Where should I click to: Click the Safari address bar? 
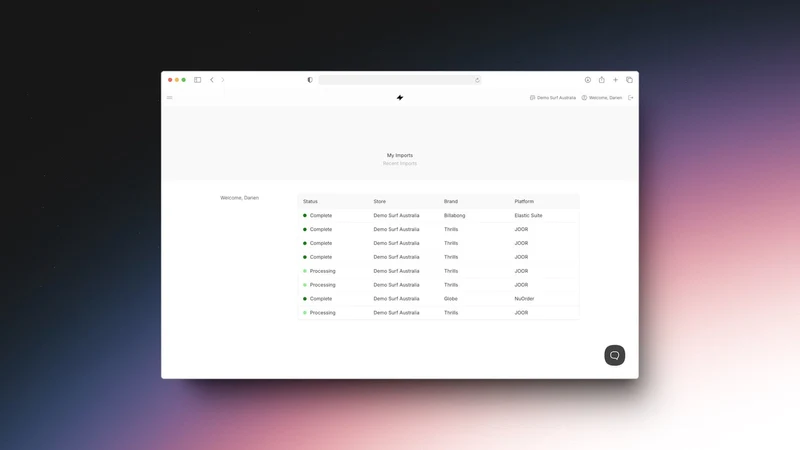(x=399, y=80)
